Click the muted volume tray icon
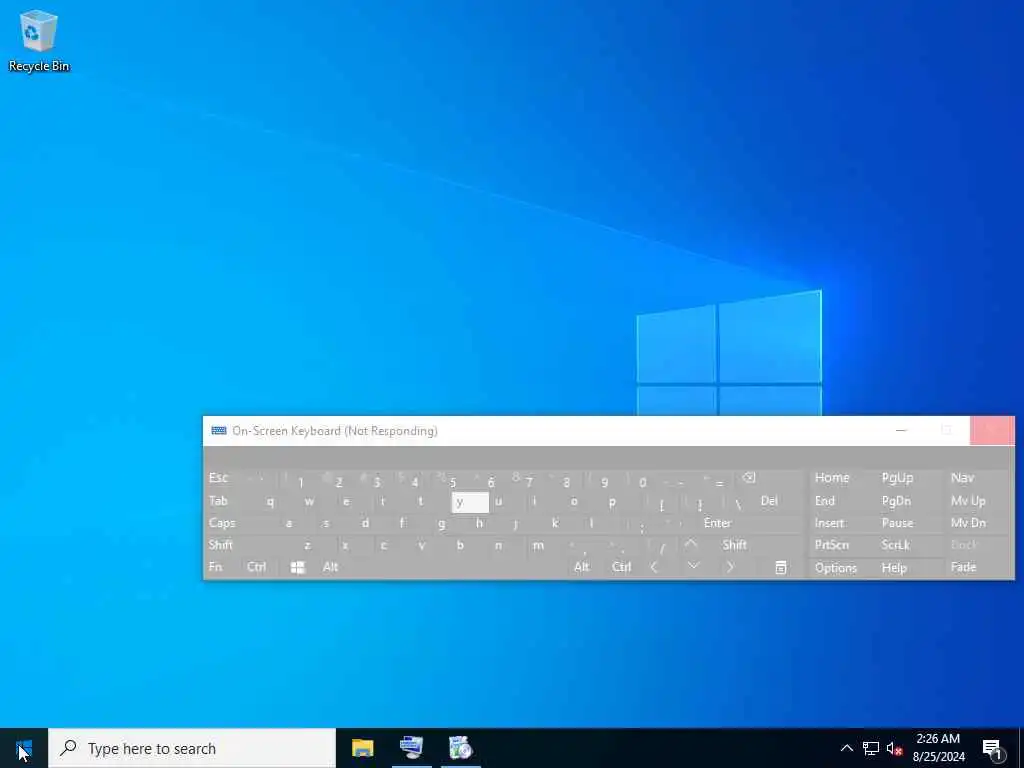The width and height of the screenshot is (1024, 768). [894, 748]
